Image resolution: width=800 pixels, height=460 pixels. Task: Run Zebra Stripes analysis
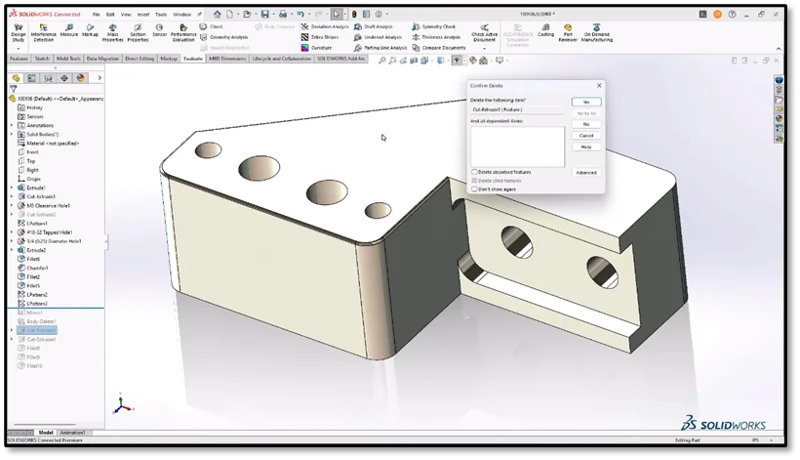click(x=316, y=36)
